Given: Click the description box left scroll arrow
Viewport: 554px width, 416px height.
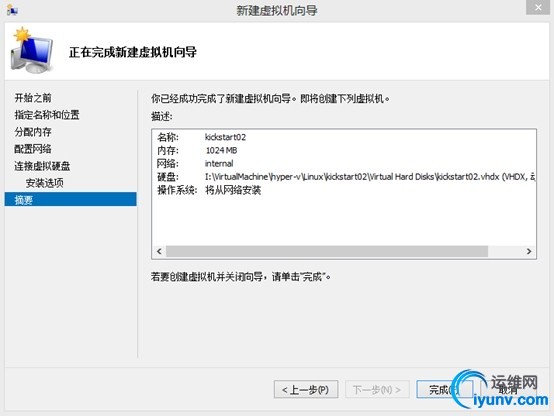Looking at the screenshot, I should coord(159,251).
